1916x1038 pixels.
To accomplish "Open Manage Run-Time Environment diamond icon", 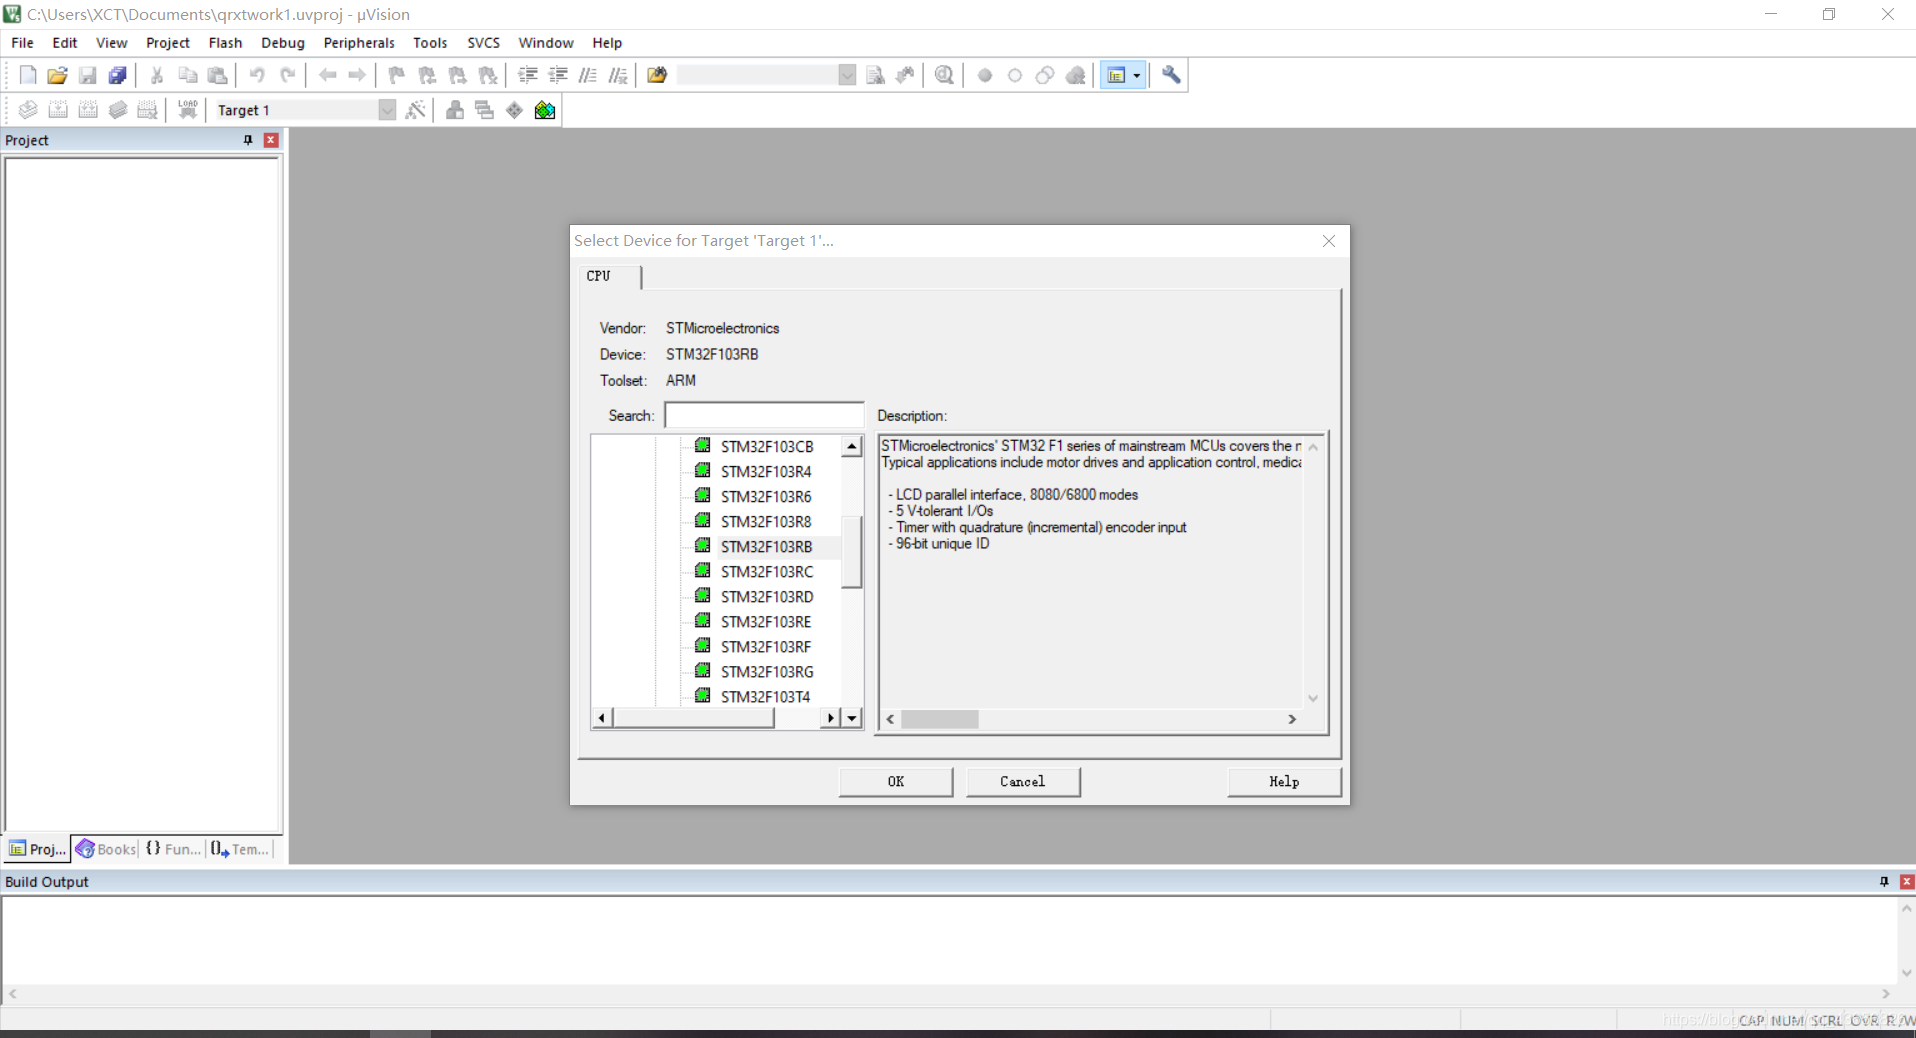I will (515, 110).
